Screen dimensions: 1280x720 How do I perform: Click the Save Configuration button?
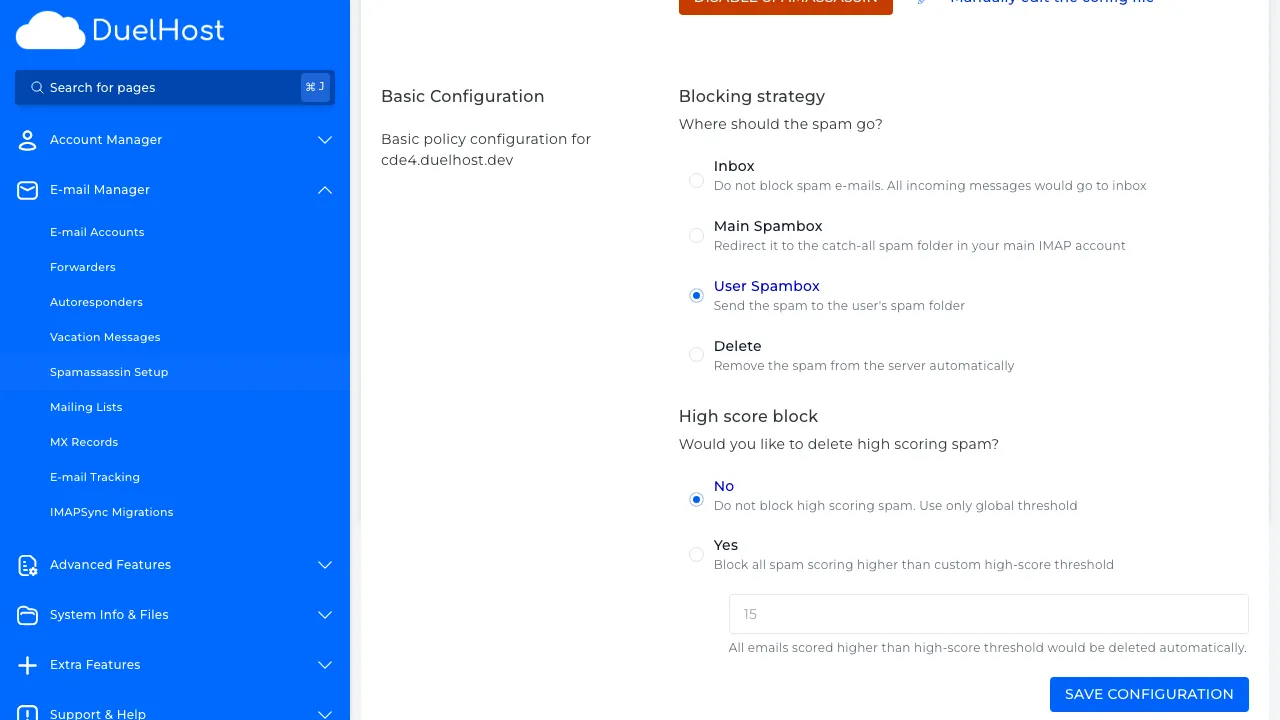coord(1148,694)
